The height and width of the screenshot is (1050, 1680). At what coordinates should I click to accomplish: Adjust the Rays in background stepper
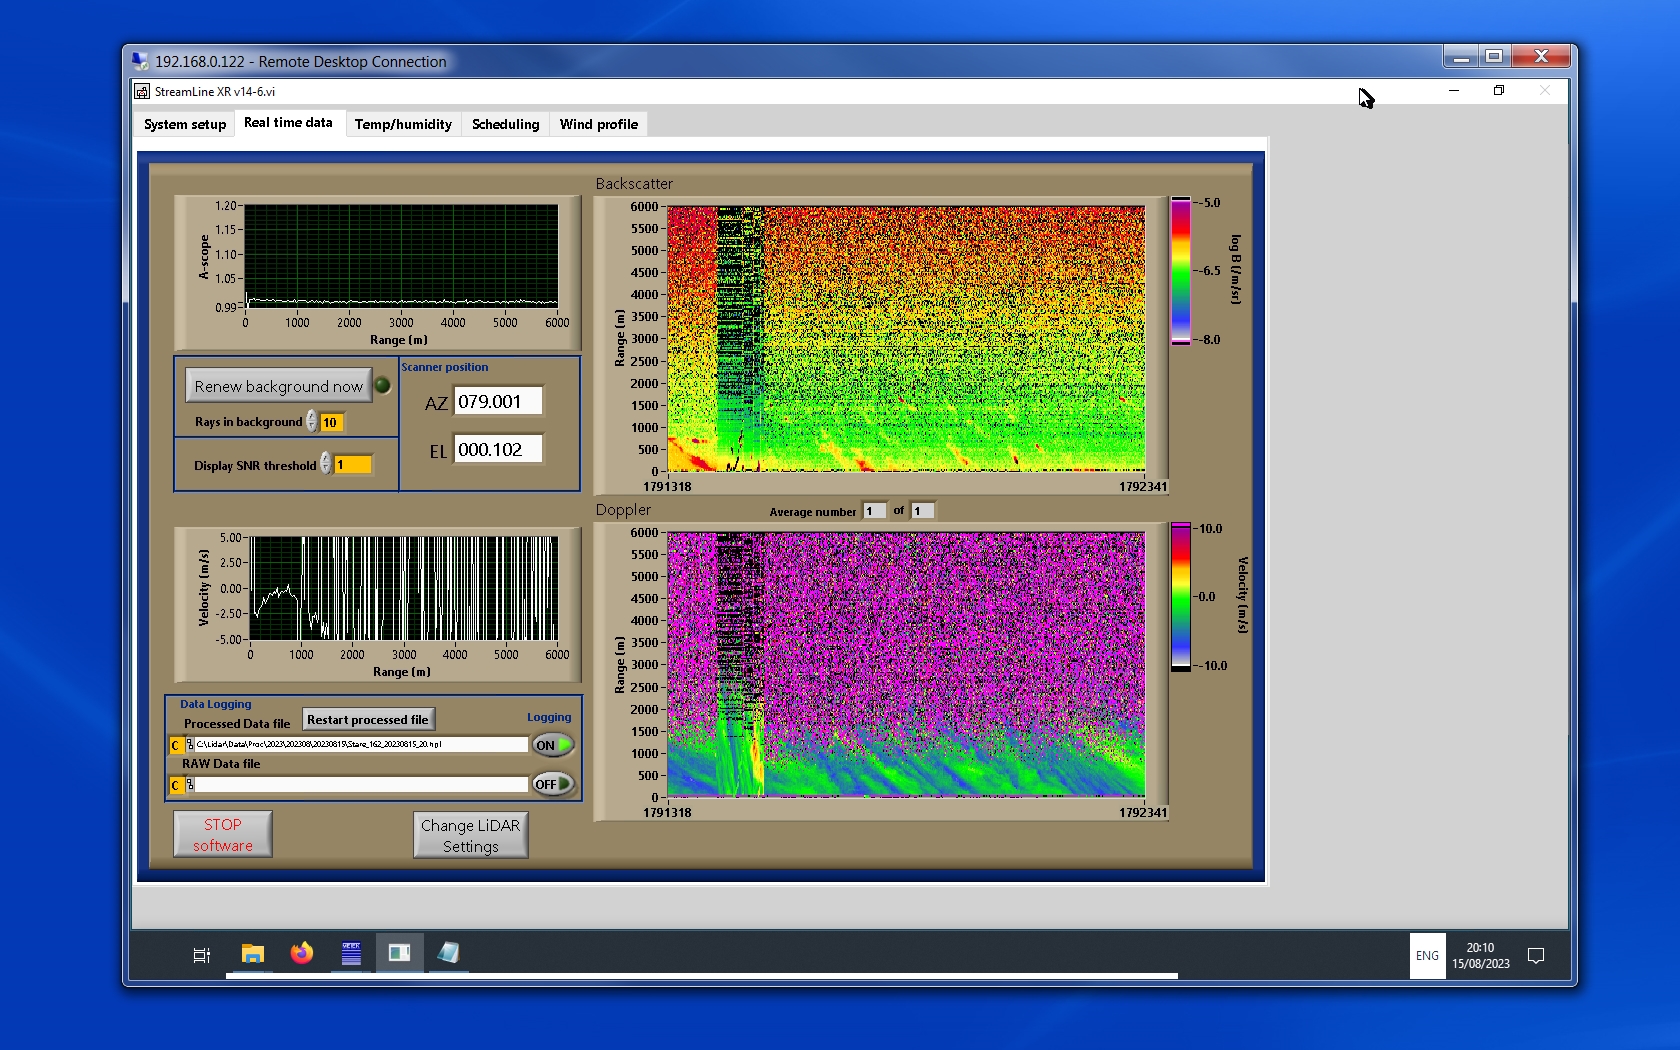point(312,422)
